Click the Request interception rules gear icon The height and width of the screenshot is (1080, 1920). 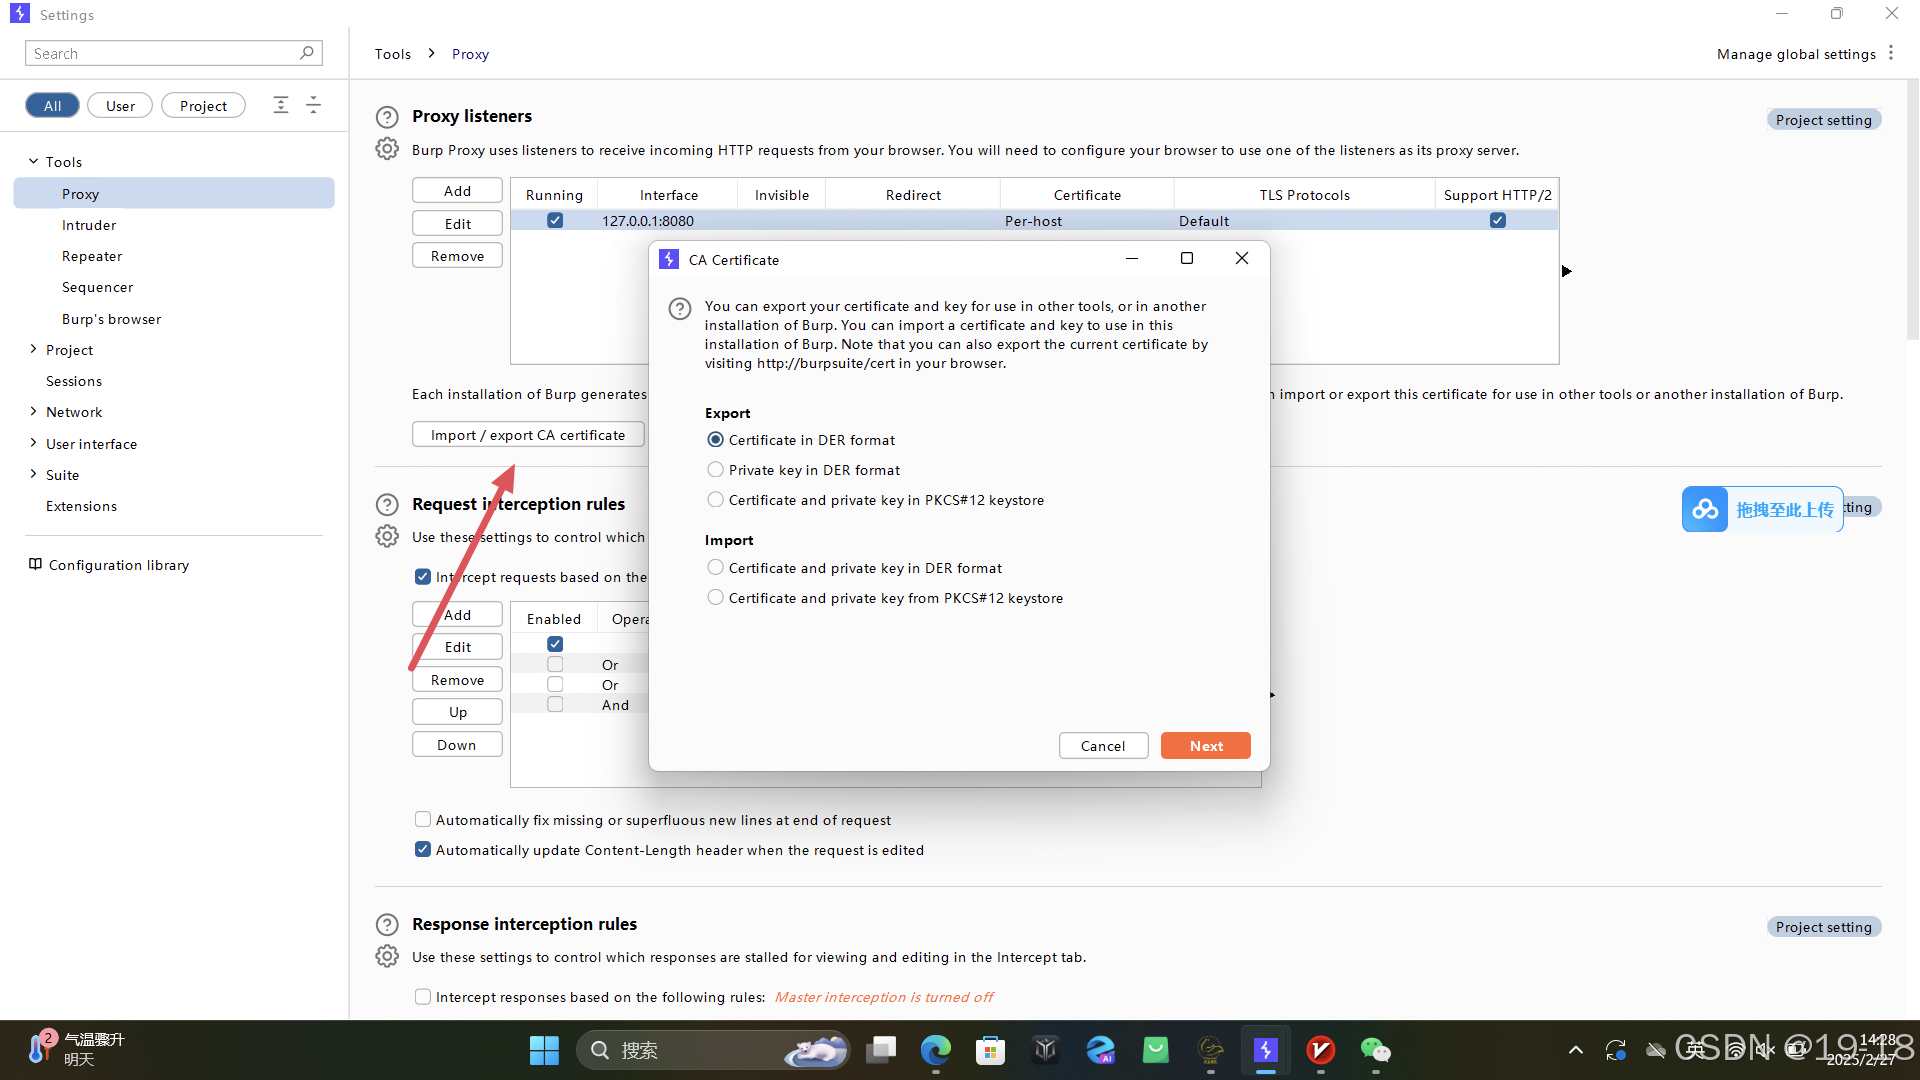click(x=387, y=537)
